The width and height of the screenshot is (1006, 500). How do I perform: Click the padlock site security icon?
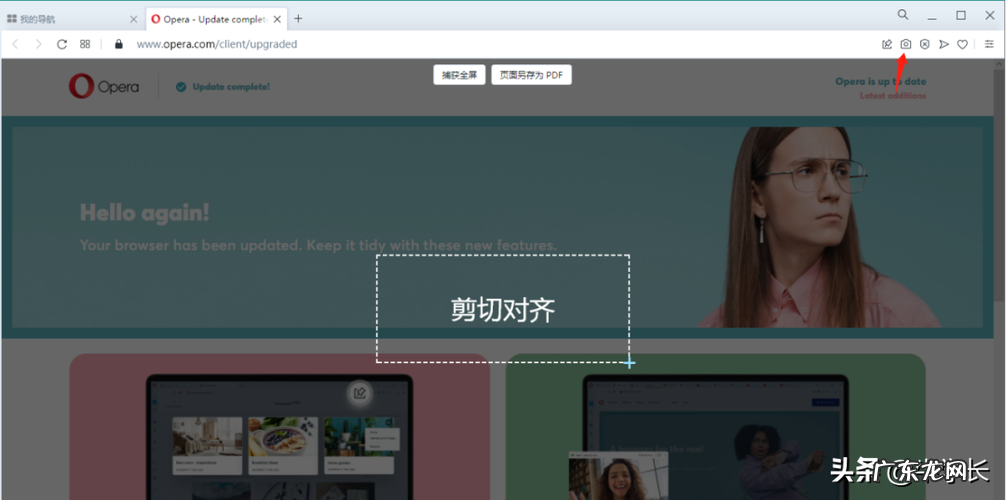118,44
